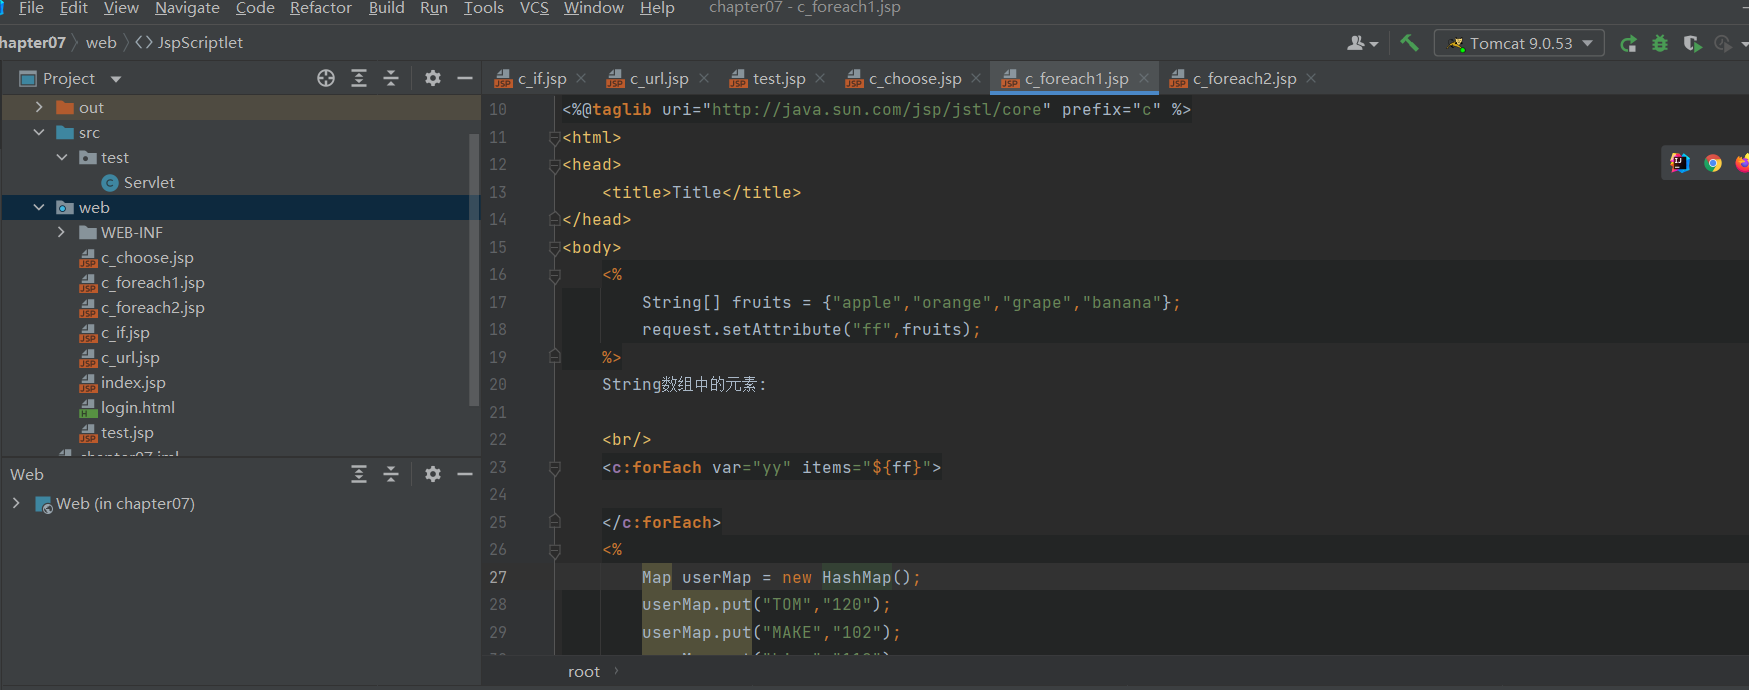The height and width of the screenshot is (690, 1749).
Task: Start debugging with the bug icon
Action: (1660, 43)
